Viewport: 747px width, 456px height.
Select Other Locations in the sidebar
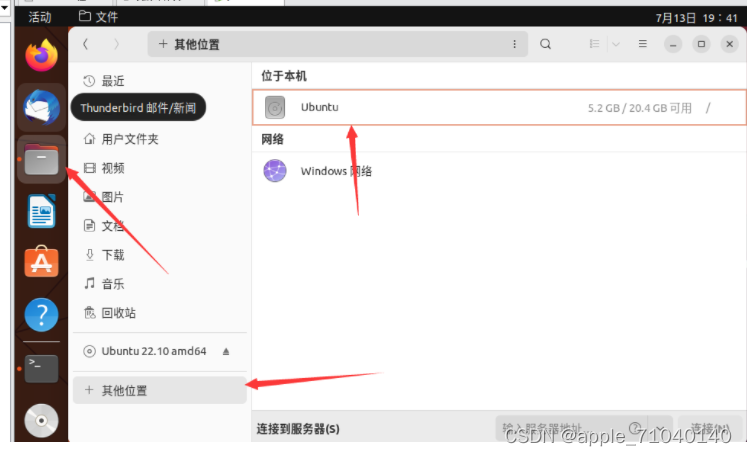point(160,390)
